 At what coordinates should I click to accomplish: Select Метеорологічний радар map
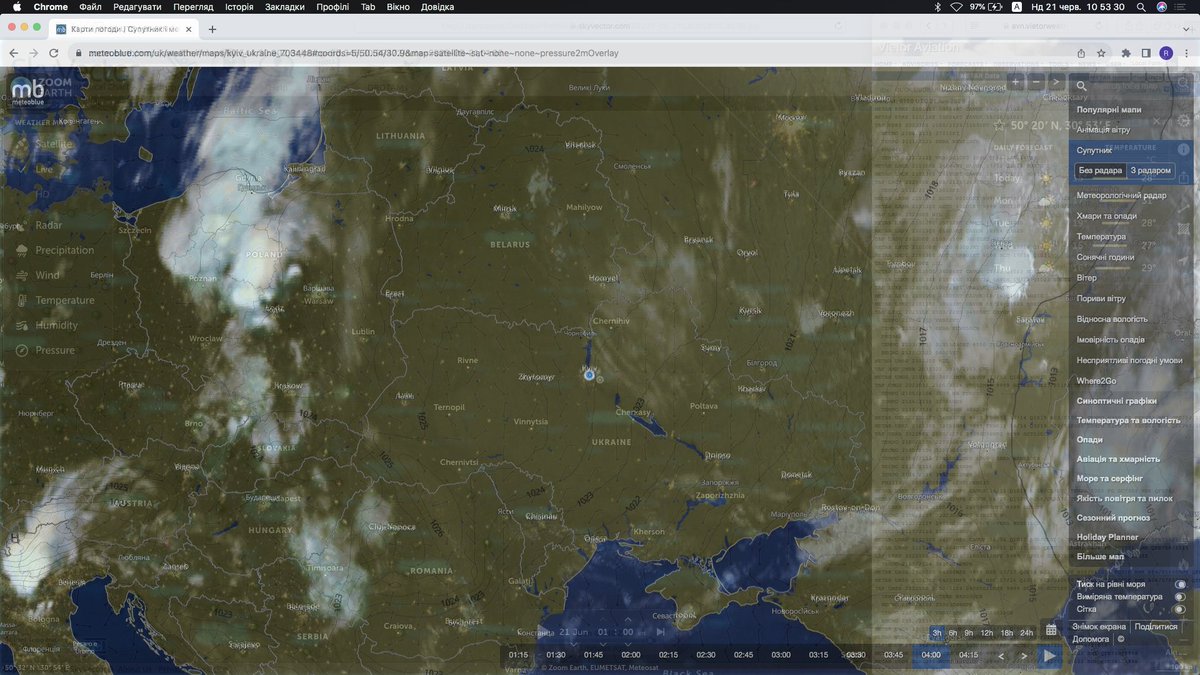(1123, 196)
